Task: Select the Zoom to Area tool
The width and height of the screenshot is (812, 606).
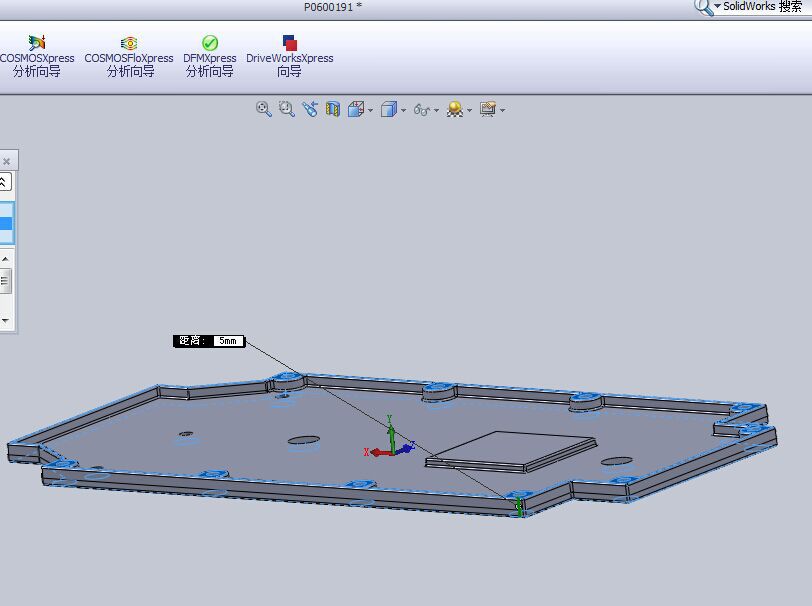Action: [287, 109]
